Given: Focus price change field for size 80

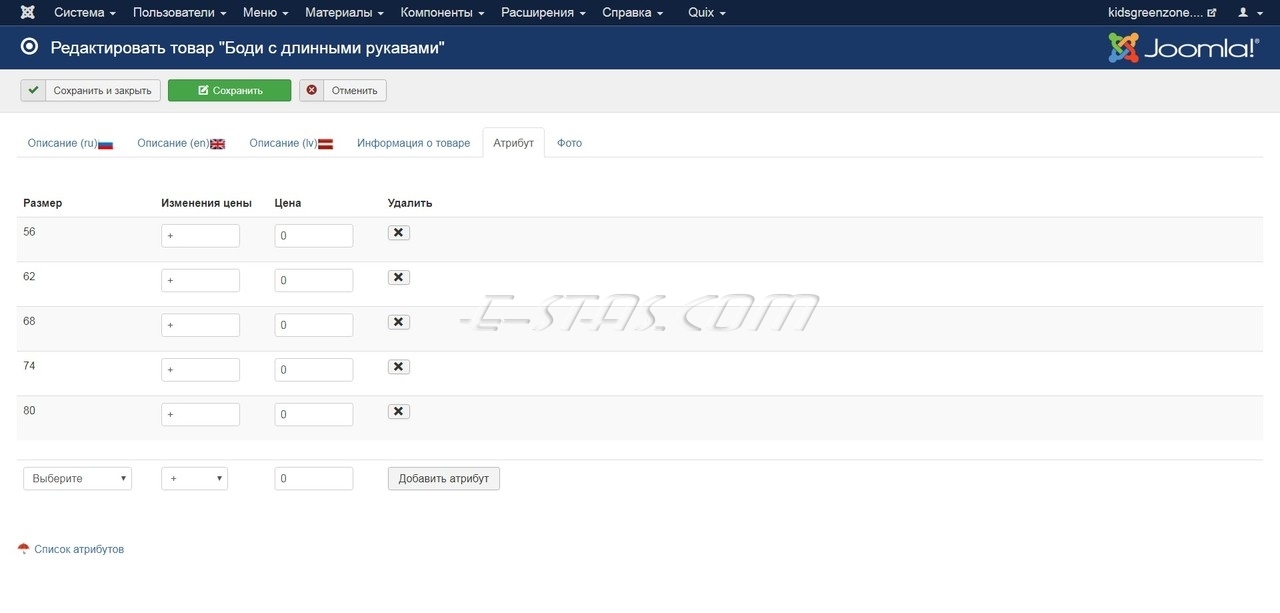Looking at the screenshot, I should [x=200, y=414].
